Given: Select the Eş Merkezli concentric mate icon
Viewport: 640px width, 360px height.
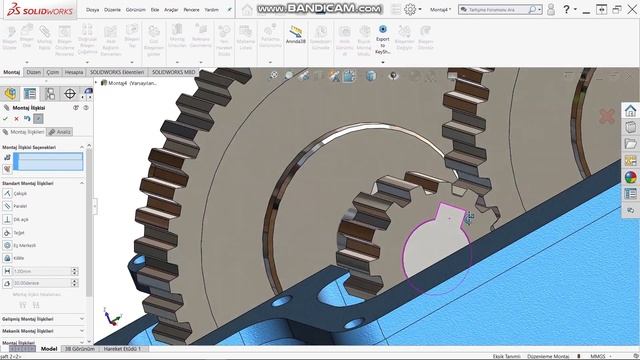Looking at the screenshot, I should (7, 245).
